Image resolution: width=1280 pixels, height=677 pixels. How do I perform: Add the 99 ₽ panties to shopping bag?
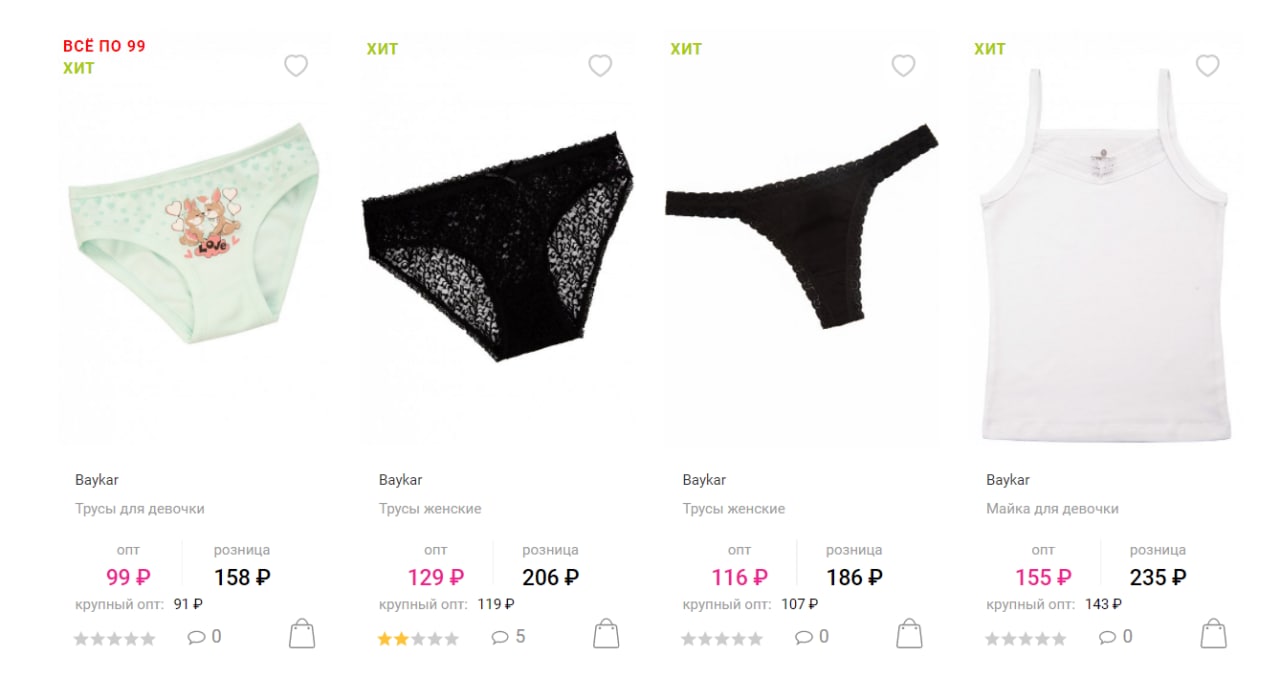(302, 634)
